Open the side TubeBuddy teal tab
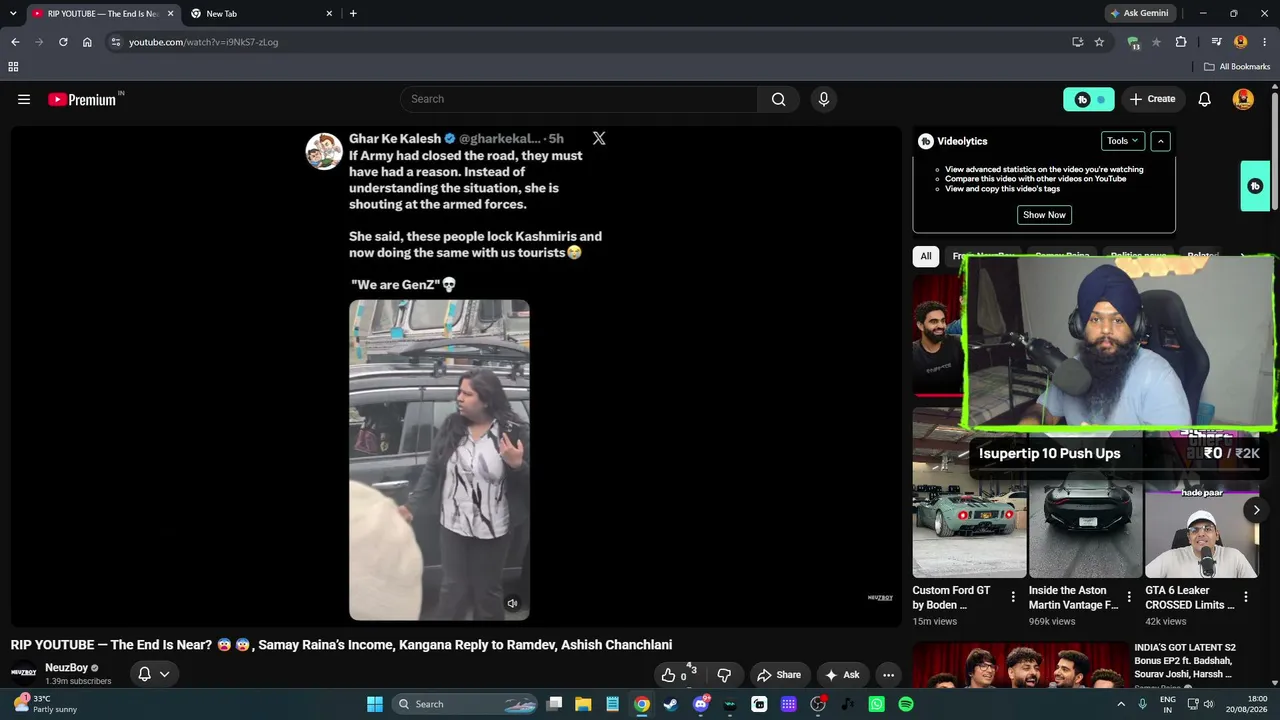Viewport: 1280px width, 720px height. coord(1255,186)
